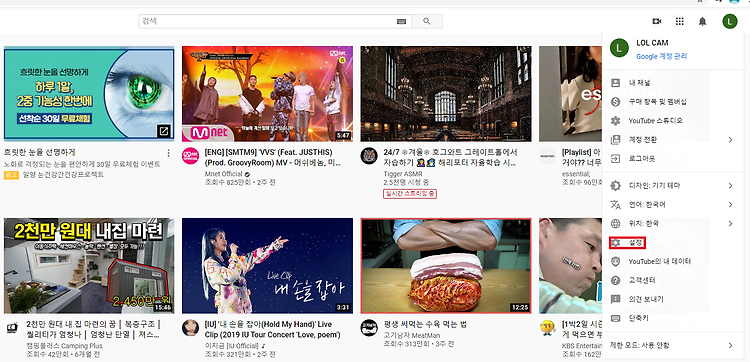Open more options for the eye ad
Image resolution: width=750 pixels, height=362 pixels.
pyautogui.click(x=168, y=153)
